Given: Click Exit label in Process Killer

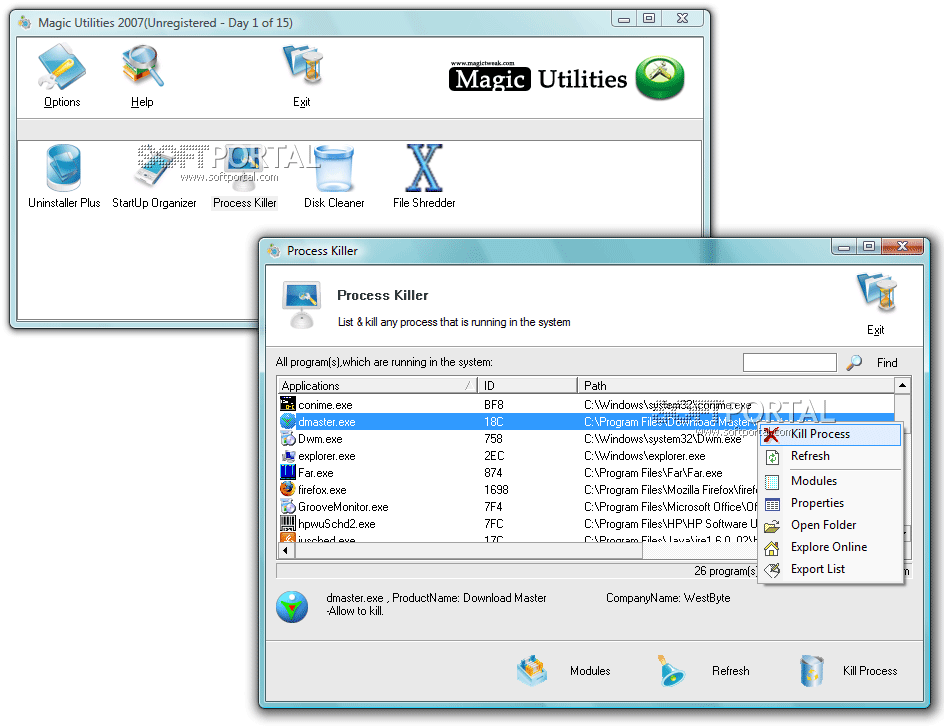Looking at the screenshot, I should pos(875,330).
